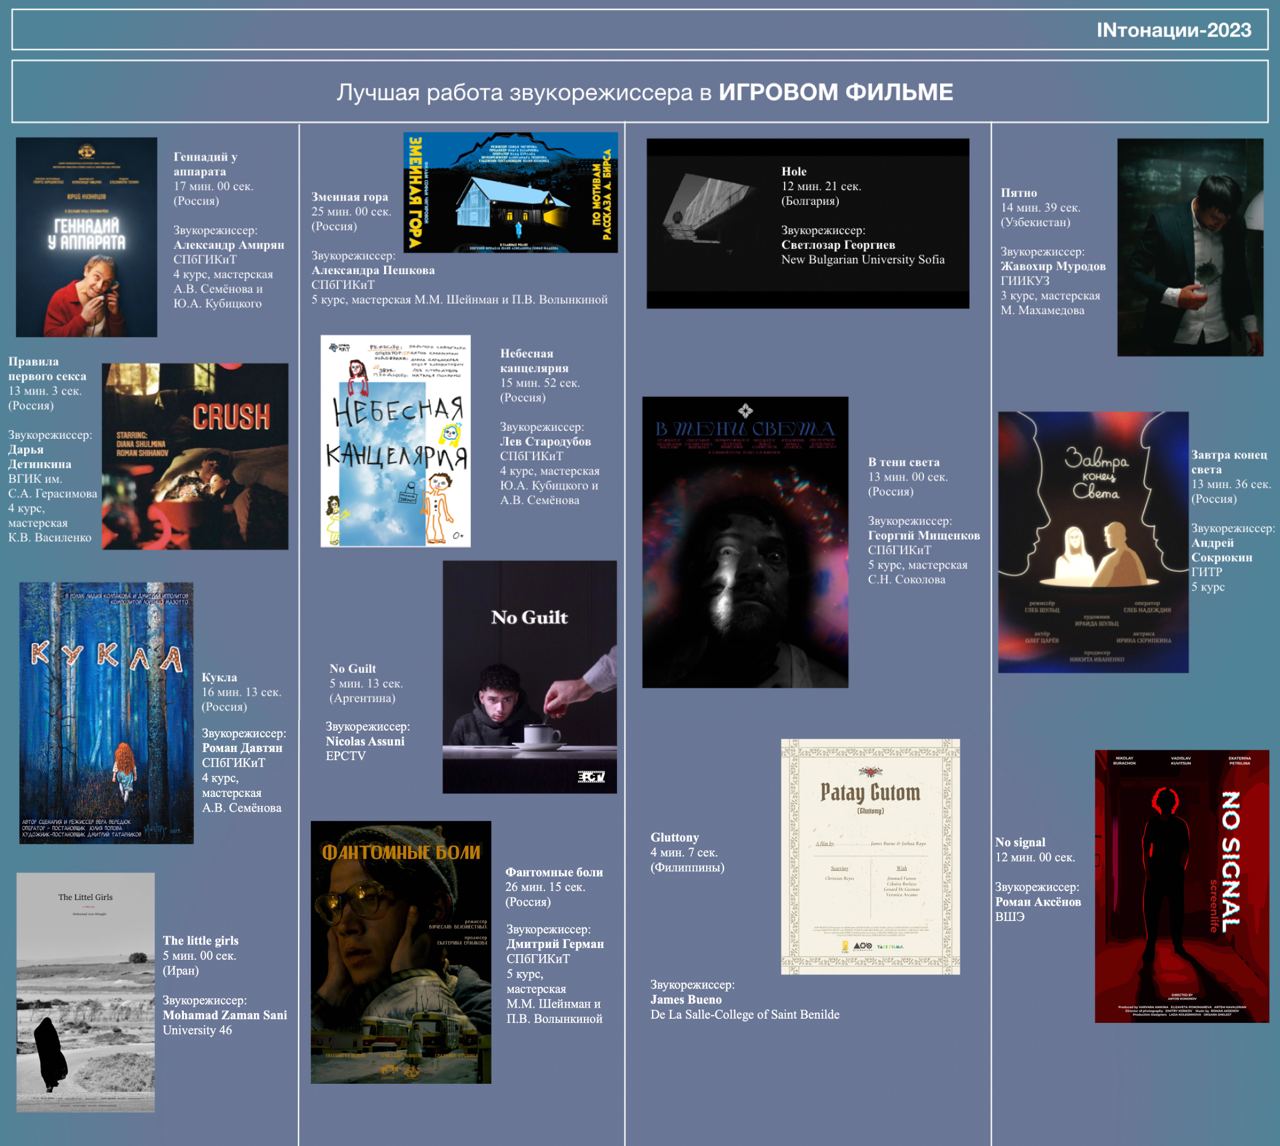Select the Кукла forest poster

107,713
